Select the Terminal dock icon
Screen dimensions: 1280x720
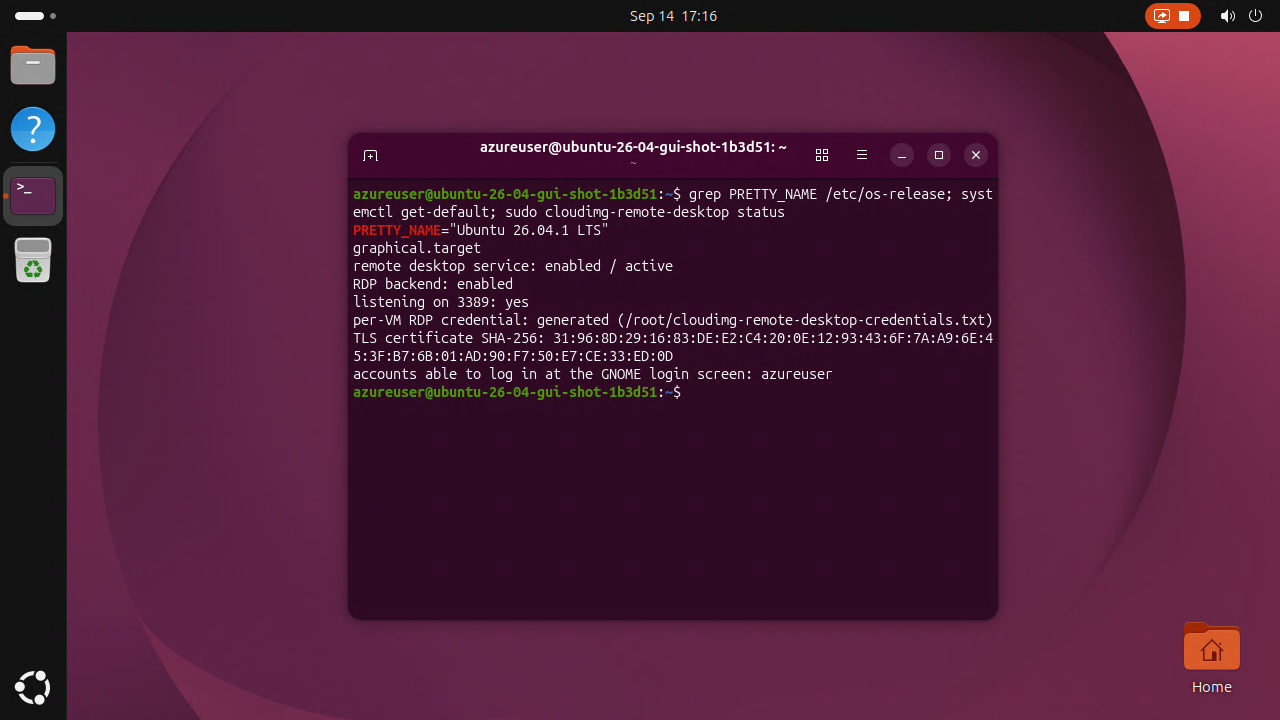33,195
